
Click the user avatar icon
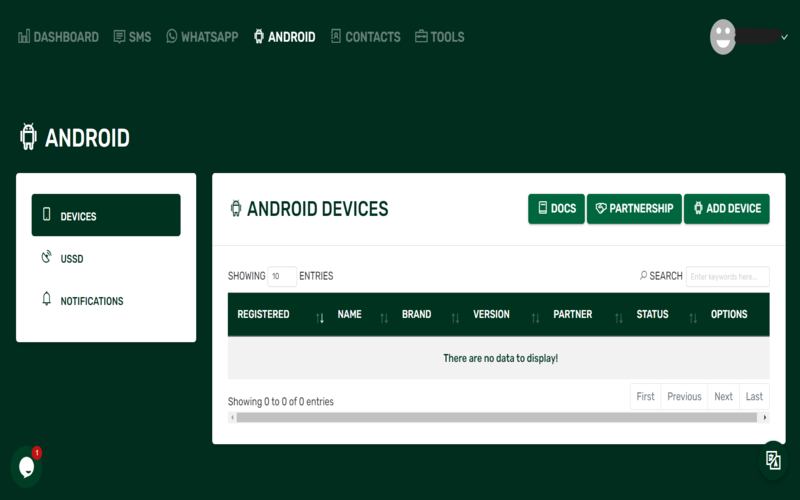[x=723, y=37]
